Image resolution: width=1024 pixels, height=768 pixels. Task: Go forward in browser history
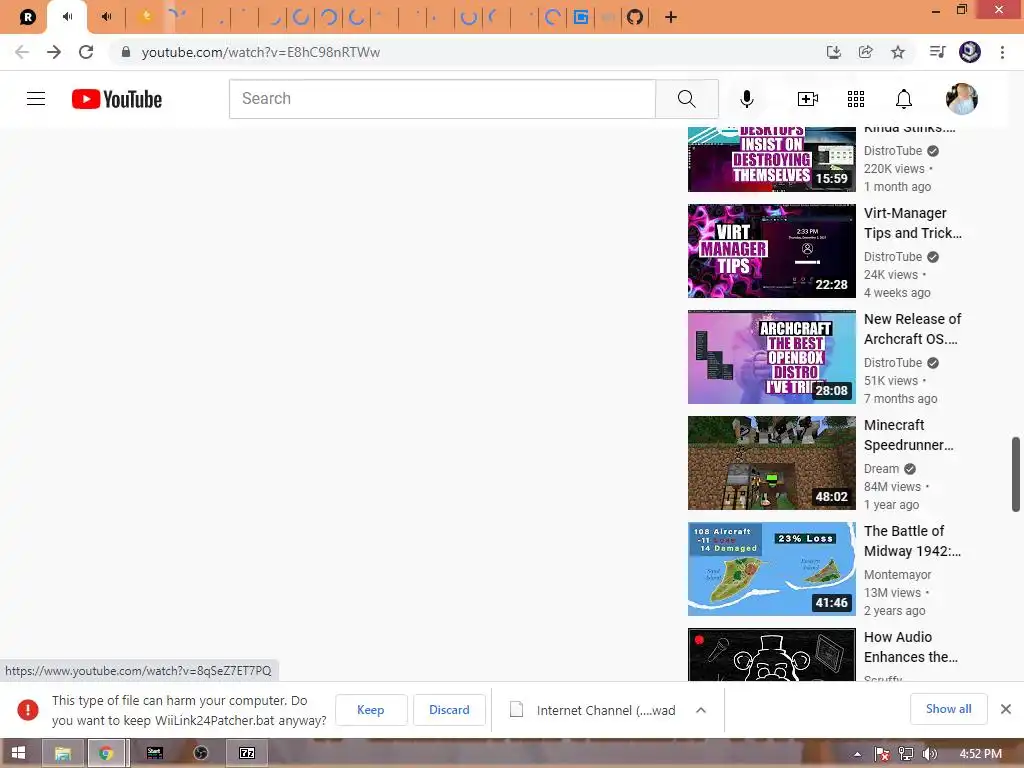point(54,52)
